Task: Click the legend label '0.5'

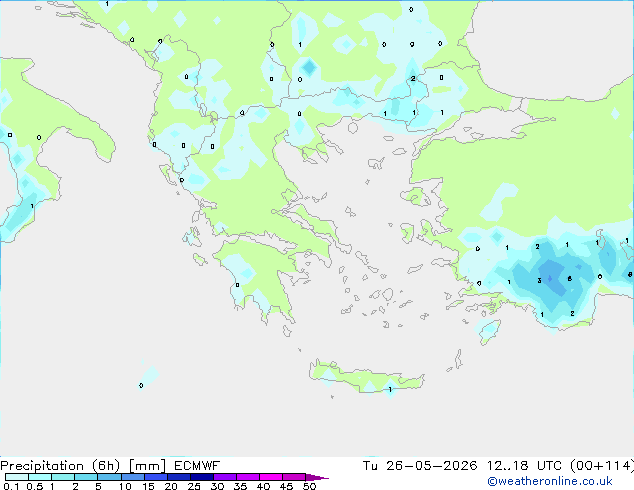Action: pos(34,486)
